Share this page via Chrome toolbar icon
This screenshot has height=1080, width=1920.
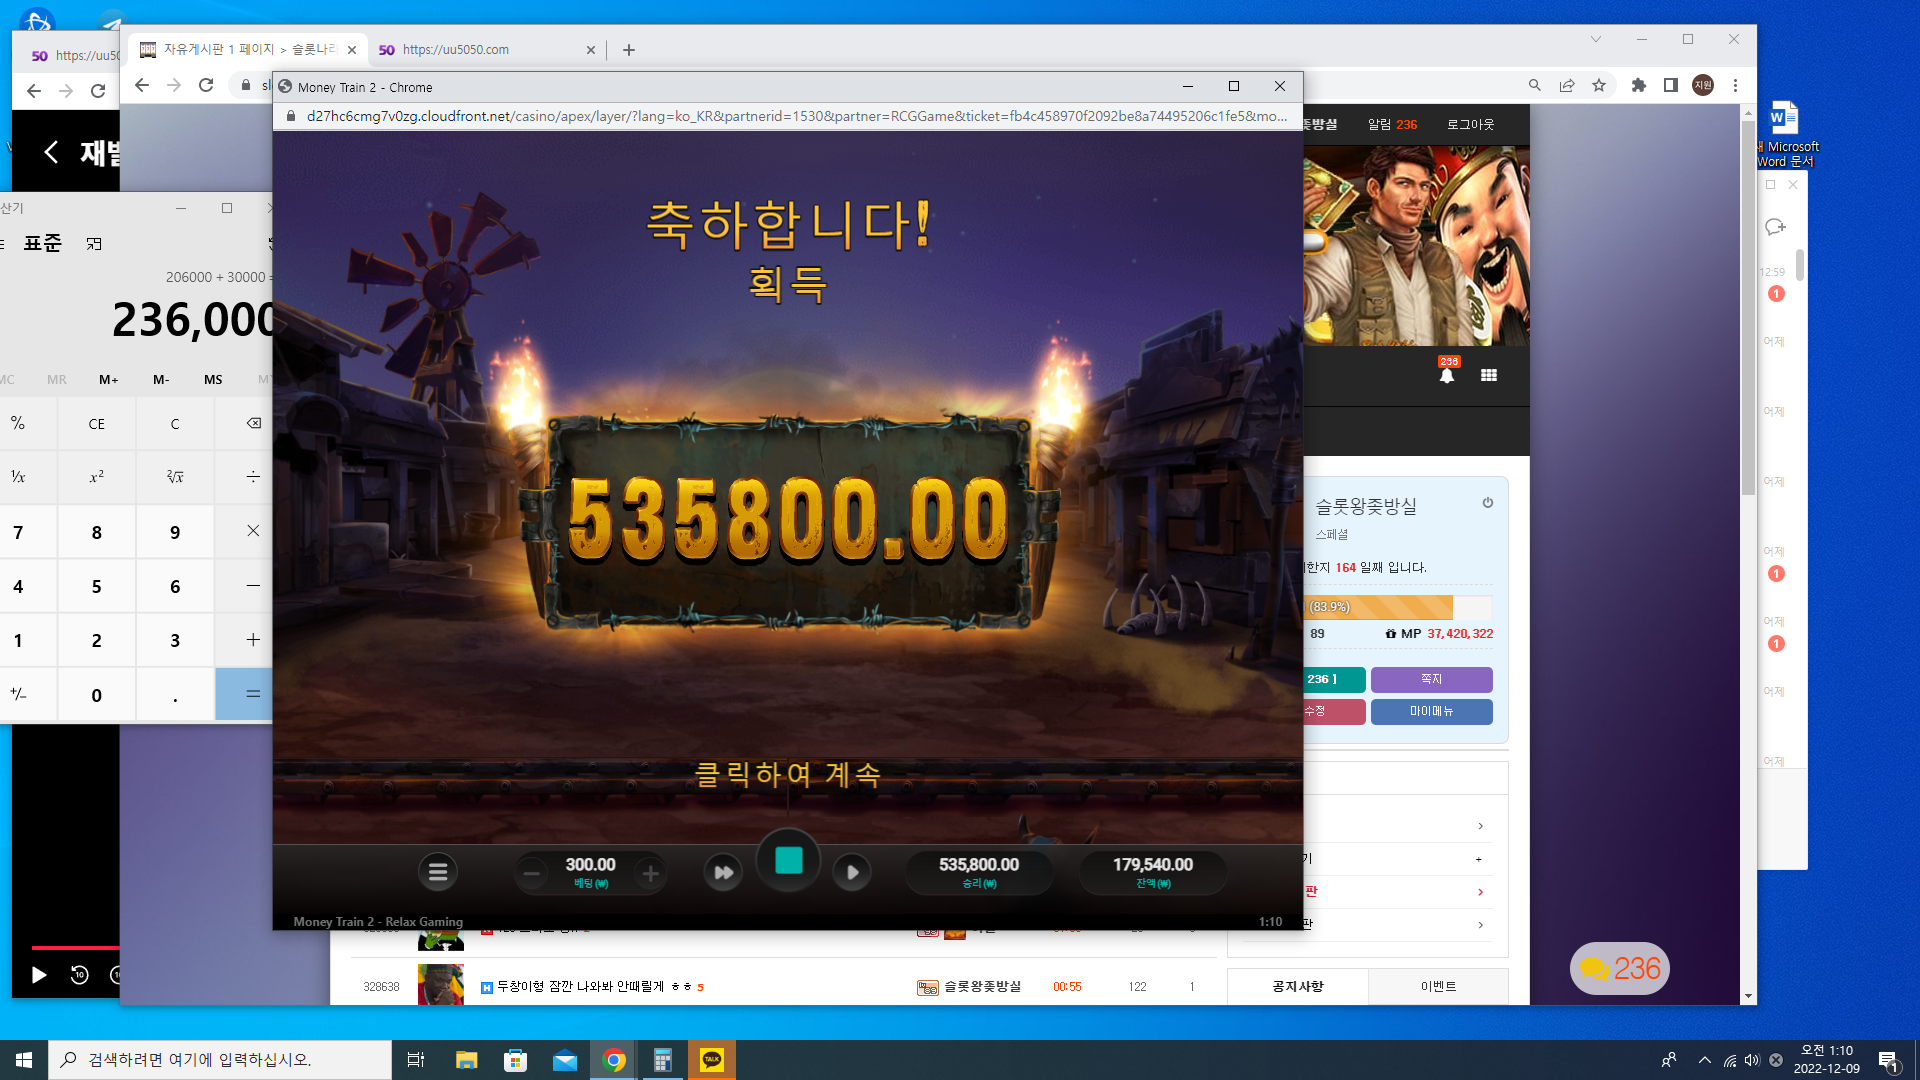[1567, 85]
